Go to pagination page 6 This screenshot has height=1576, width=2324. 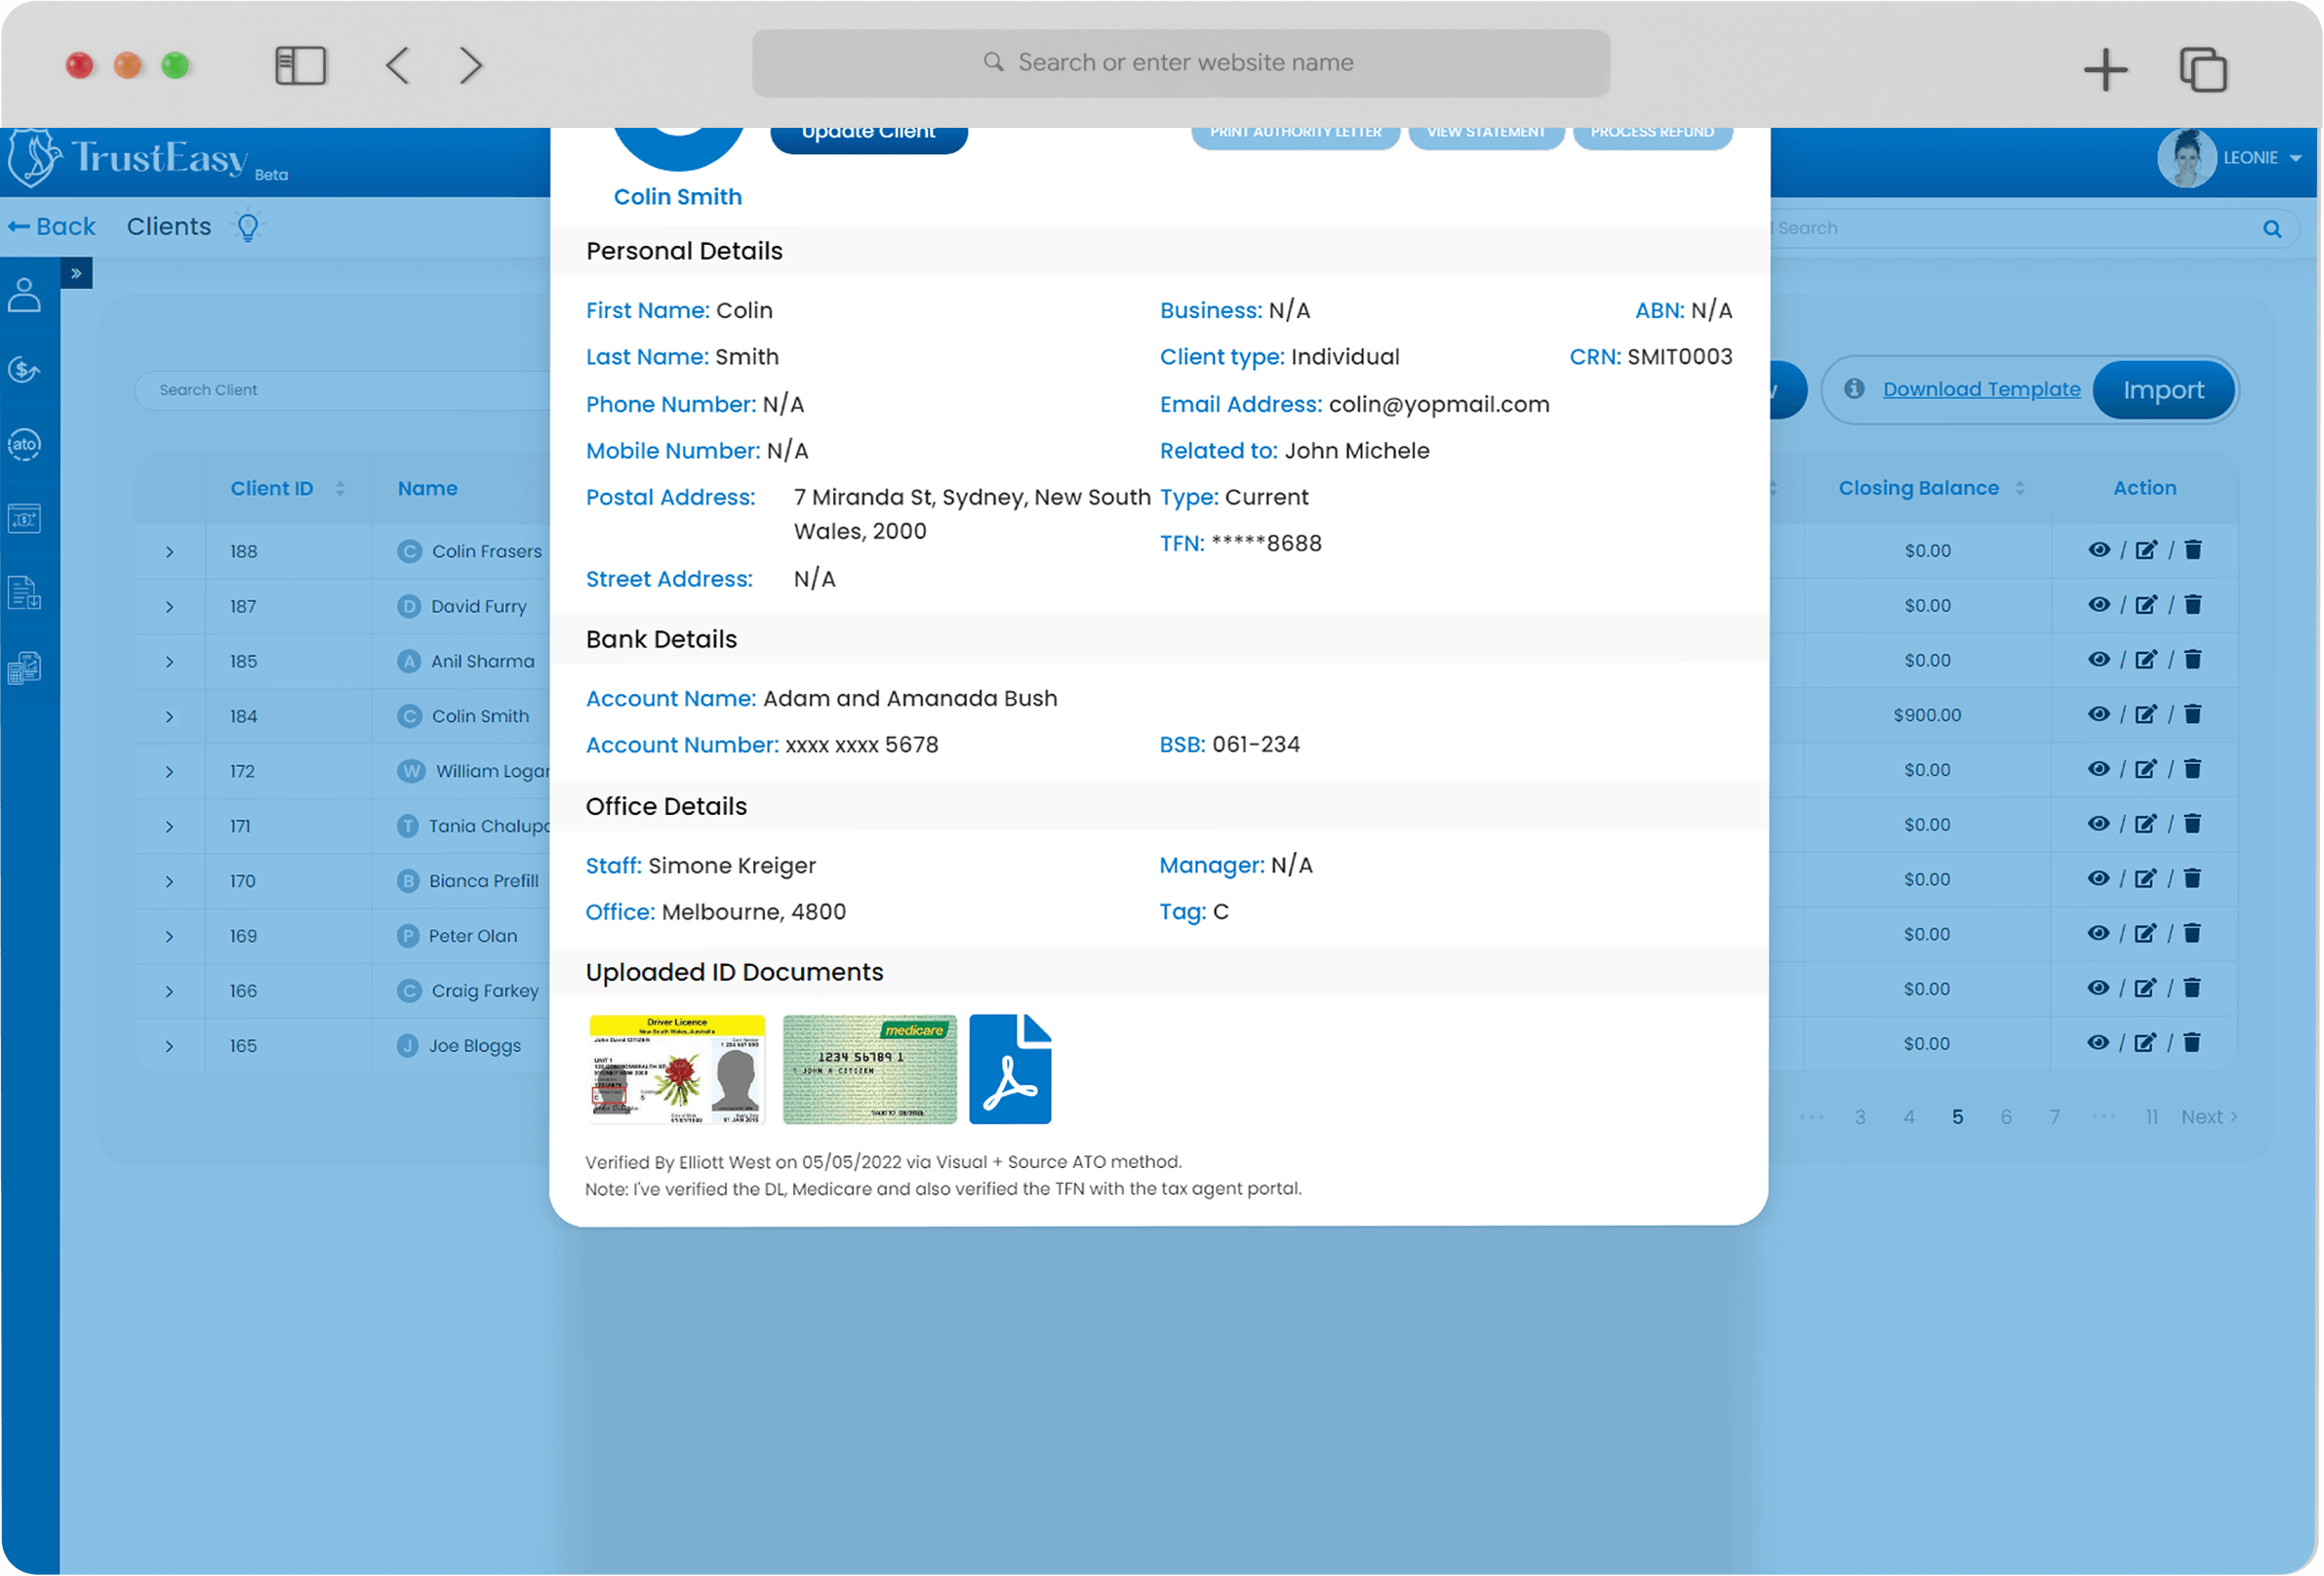pyautogui.click(x=2006, y=1117)
